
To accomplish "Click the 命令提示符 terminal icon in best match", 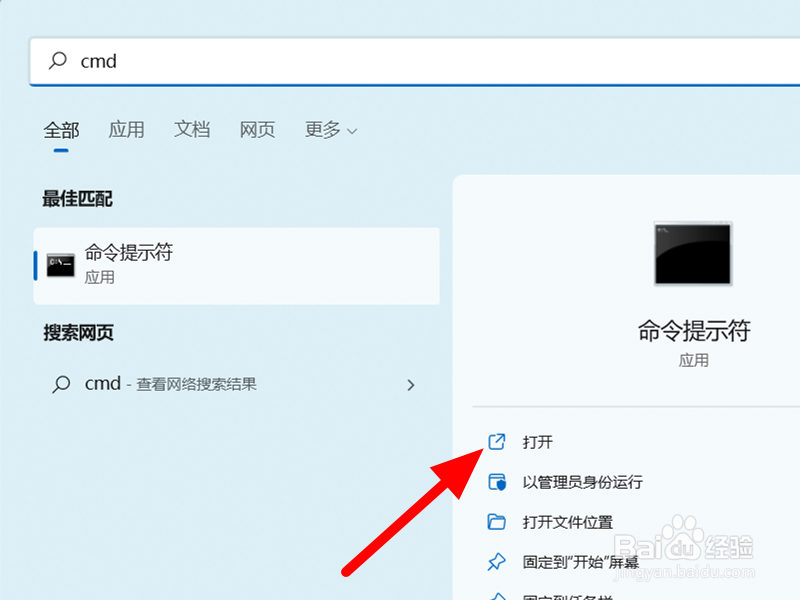I will tap(57, 265).
